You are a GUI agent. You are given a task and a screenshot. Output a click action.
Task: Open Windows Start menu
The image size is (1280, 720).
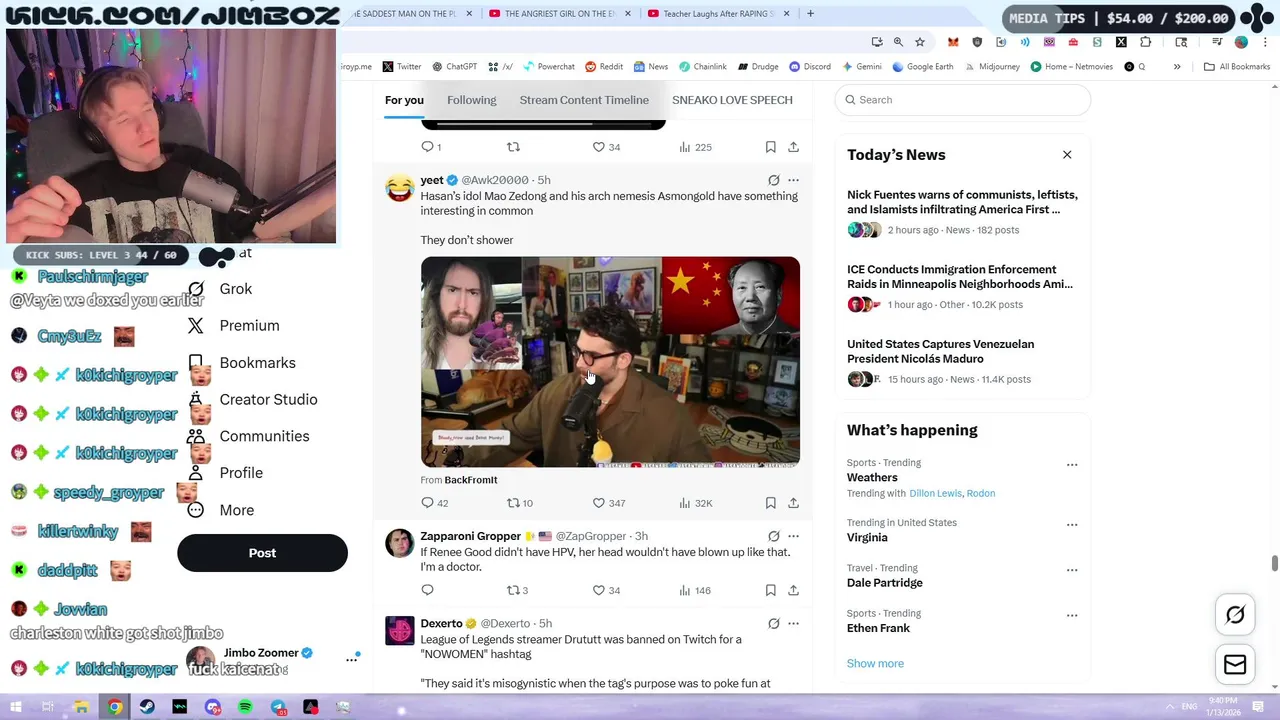point(16,707)
